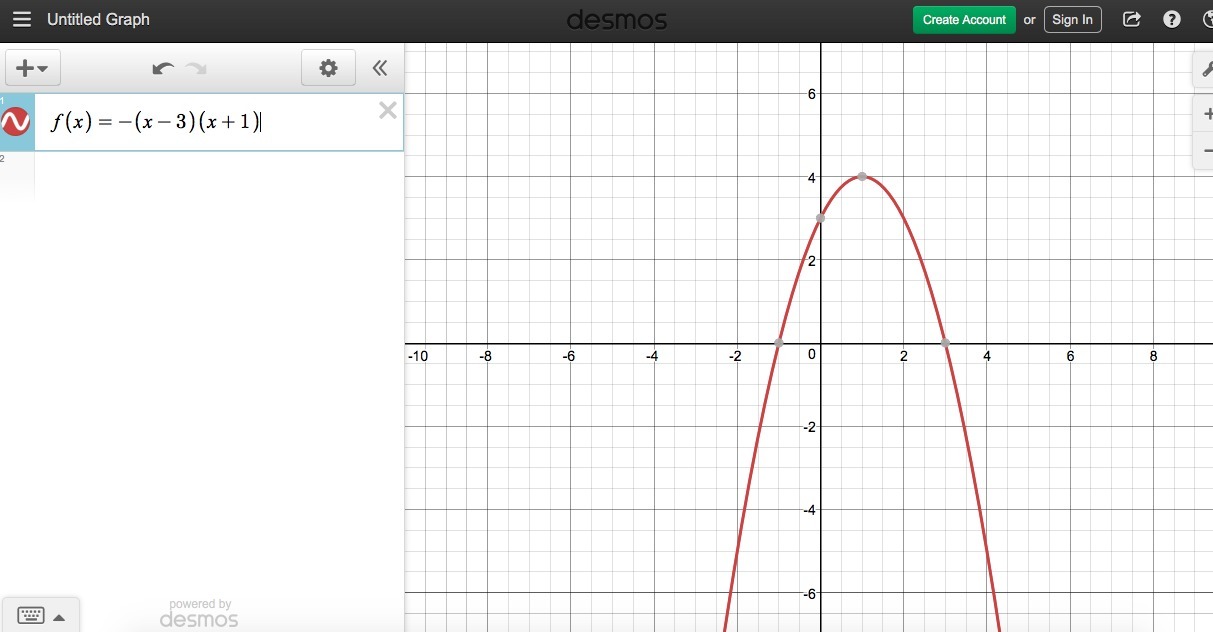Undo the last action
This screenshot has width=1213, height=632.
[163, 68]
